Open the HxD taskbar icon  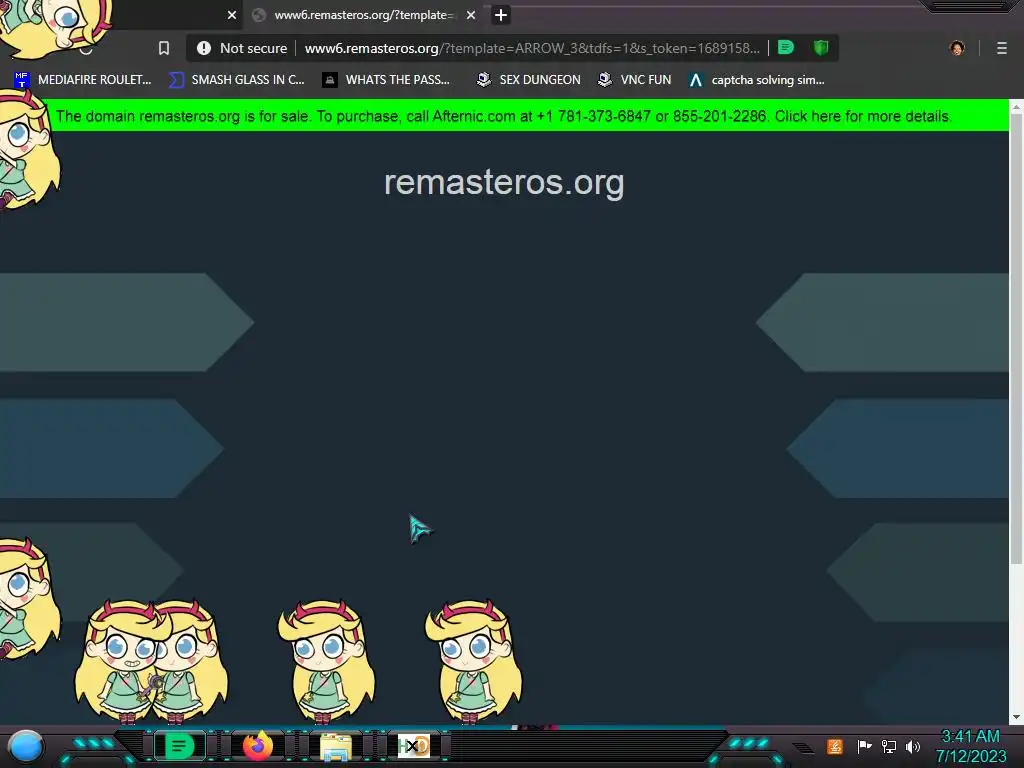pos(413,745)
